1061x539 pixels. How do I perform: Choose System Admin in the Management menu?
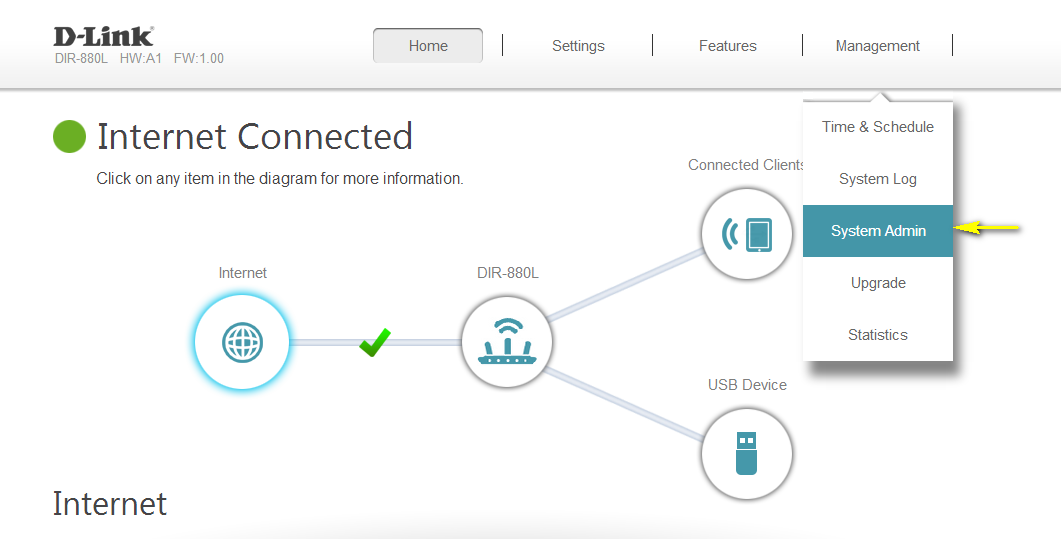pos(878,231)
